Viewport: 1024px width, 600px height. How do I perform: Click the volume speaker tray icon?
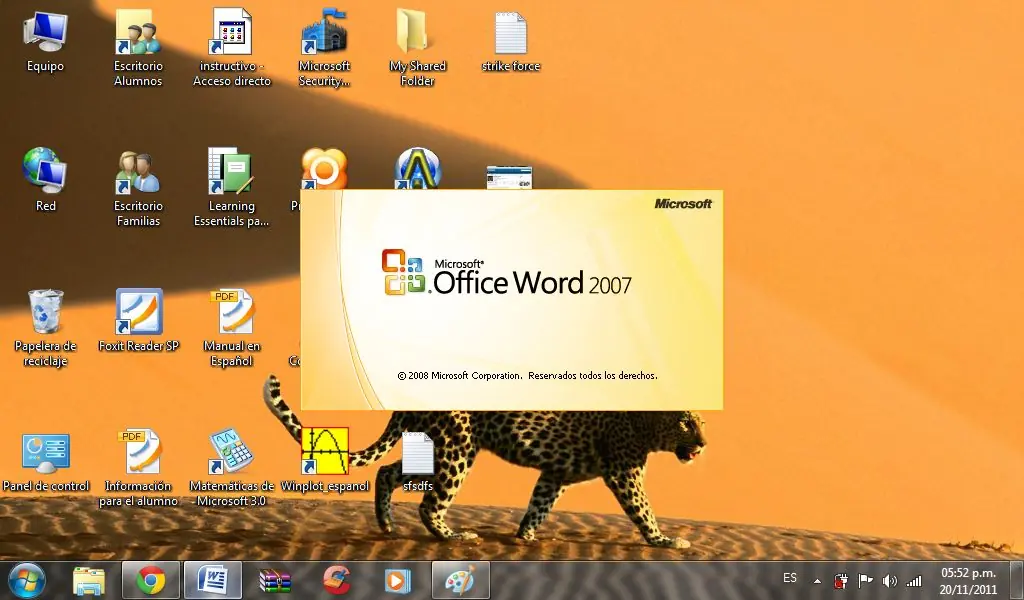coord(889,580)
